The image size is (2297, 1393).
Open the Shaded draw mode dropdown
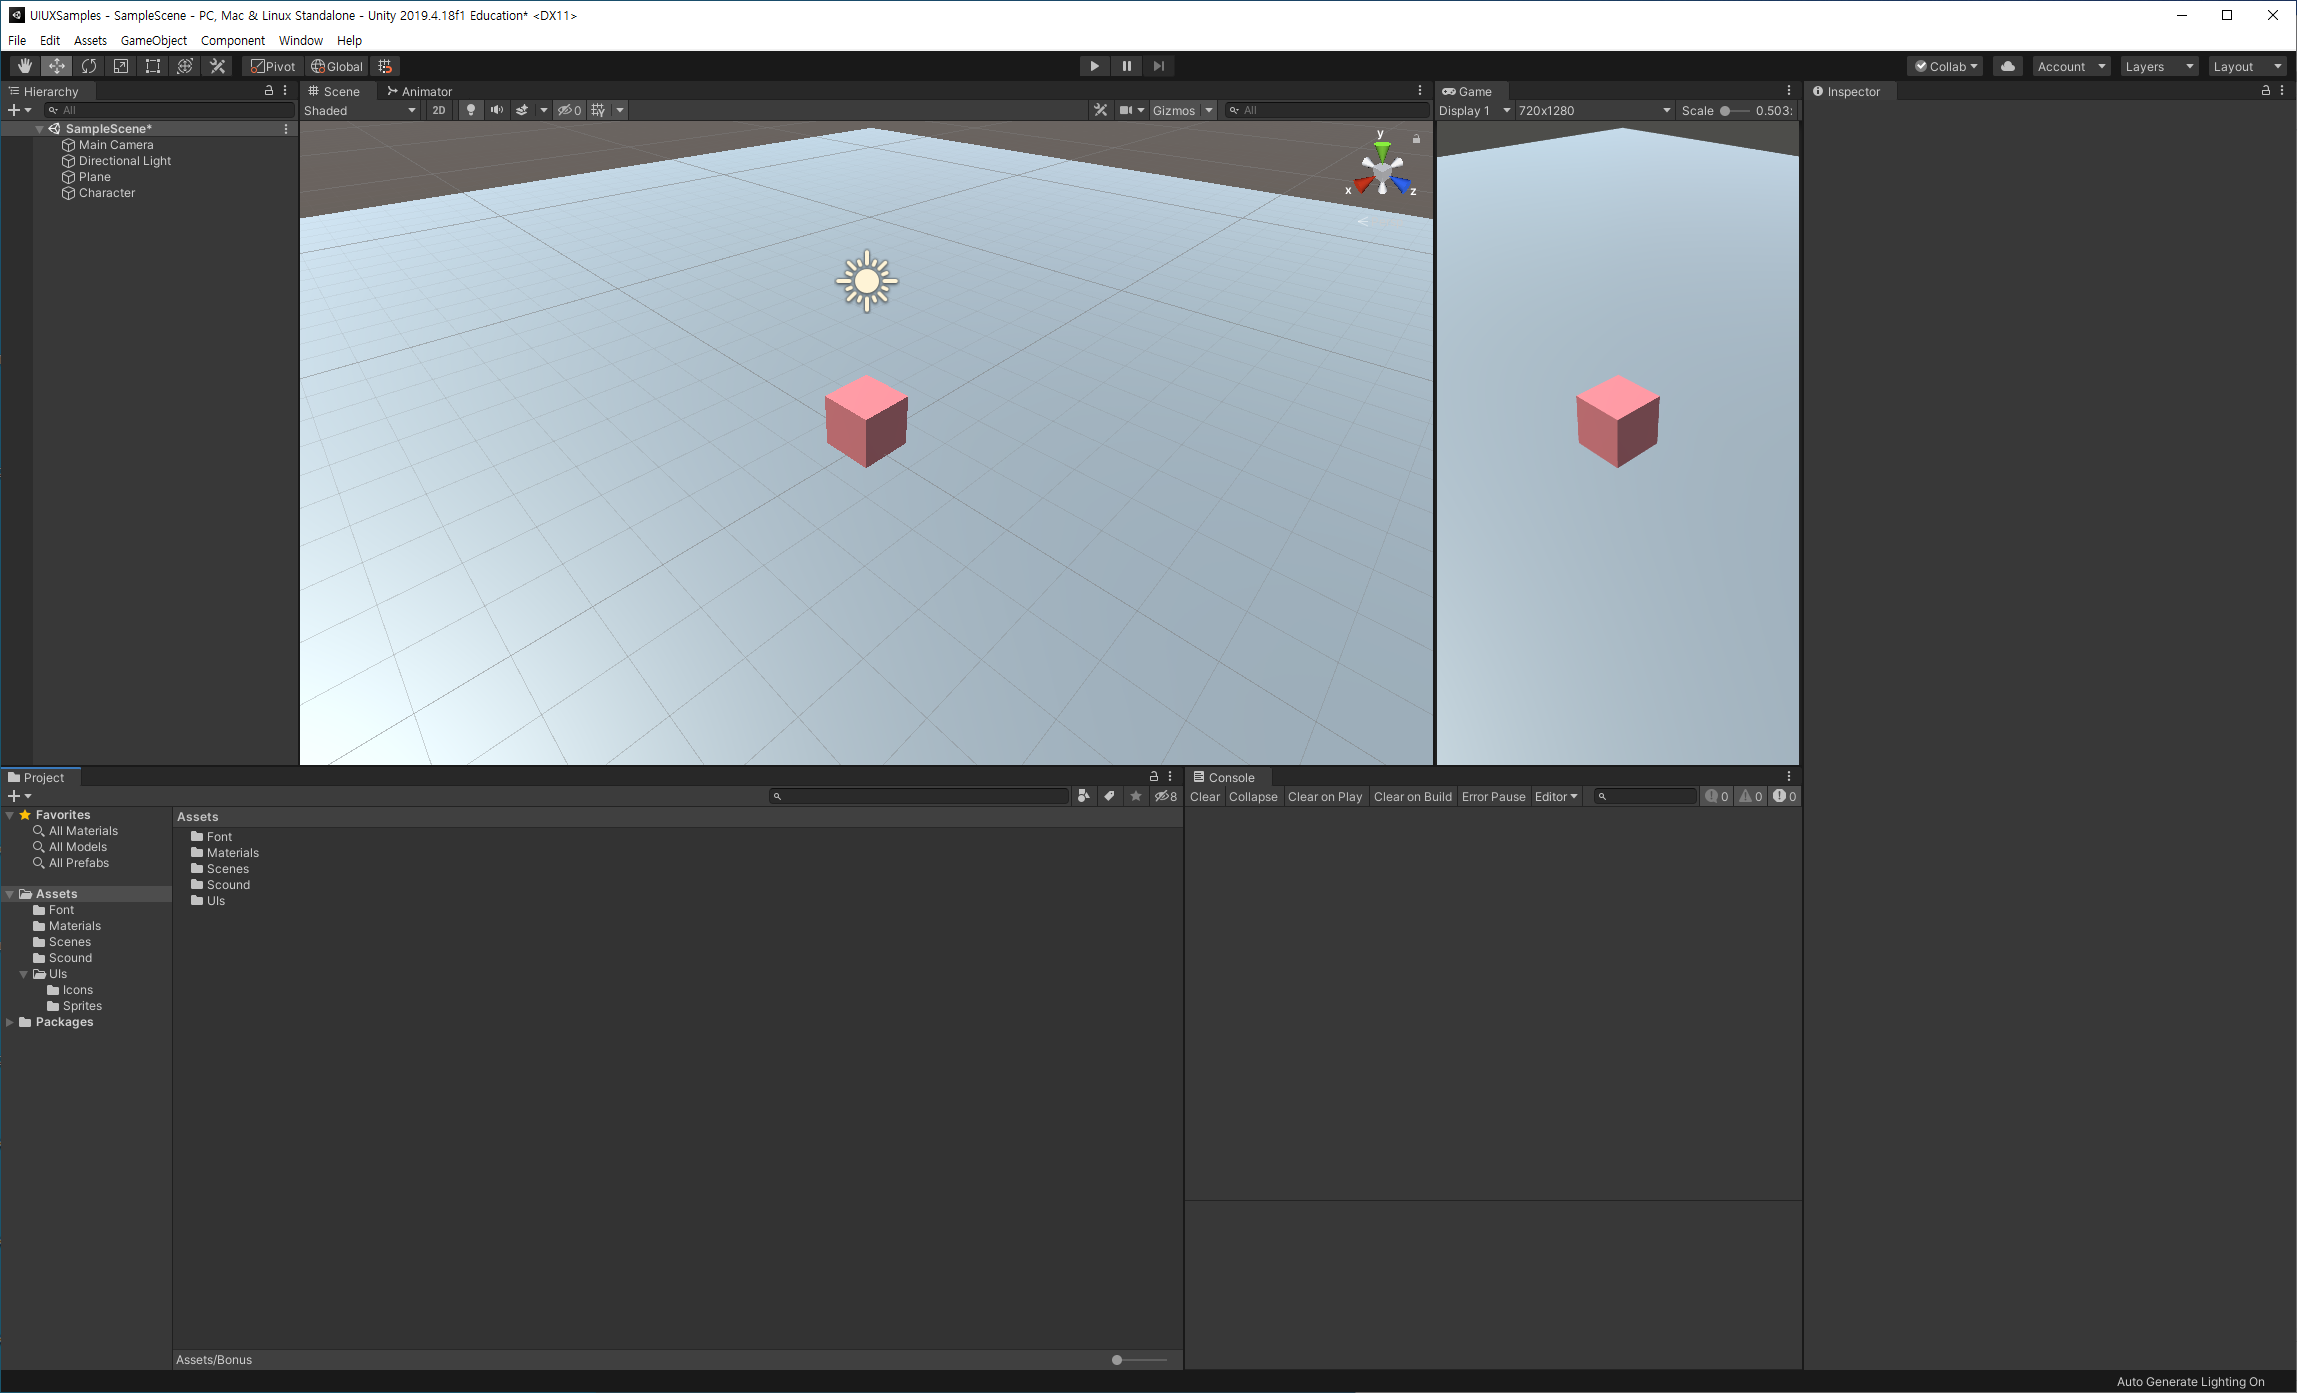point(360,110)
